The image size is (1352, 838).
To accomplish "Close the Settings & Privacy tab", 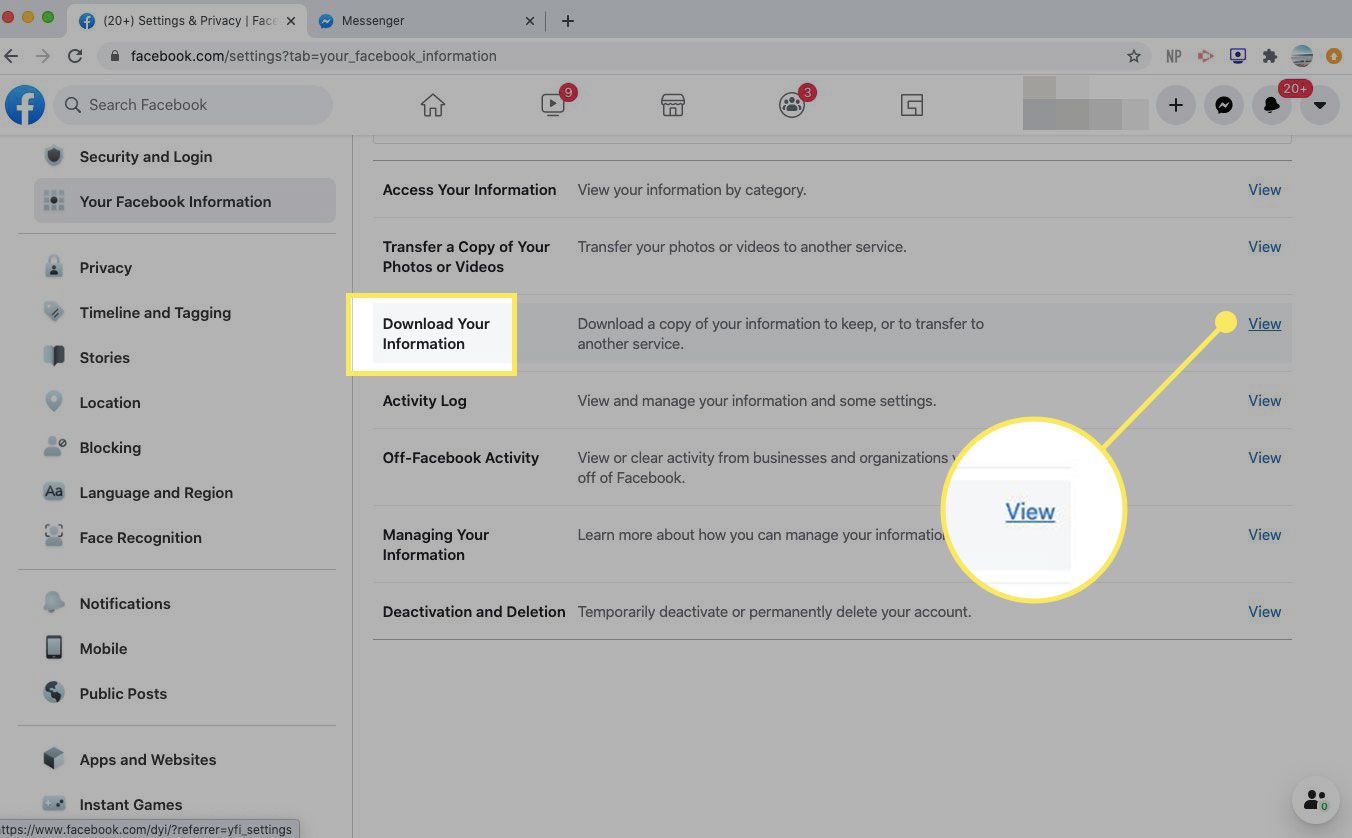I will [290, 21].
